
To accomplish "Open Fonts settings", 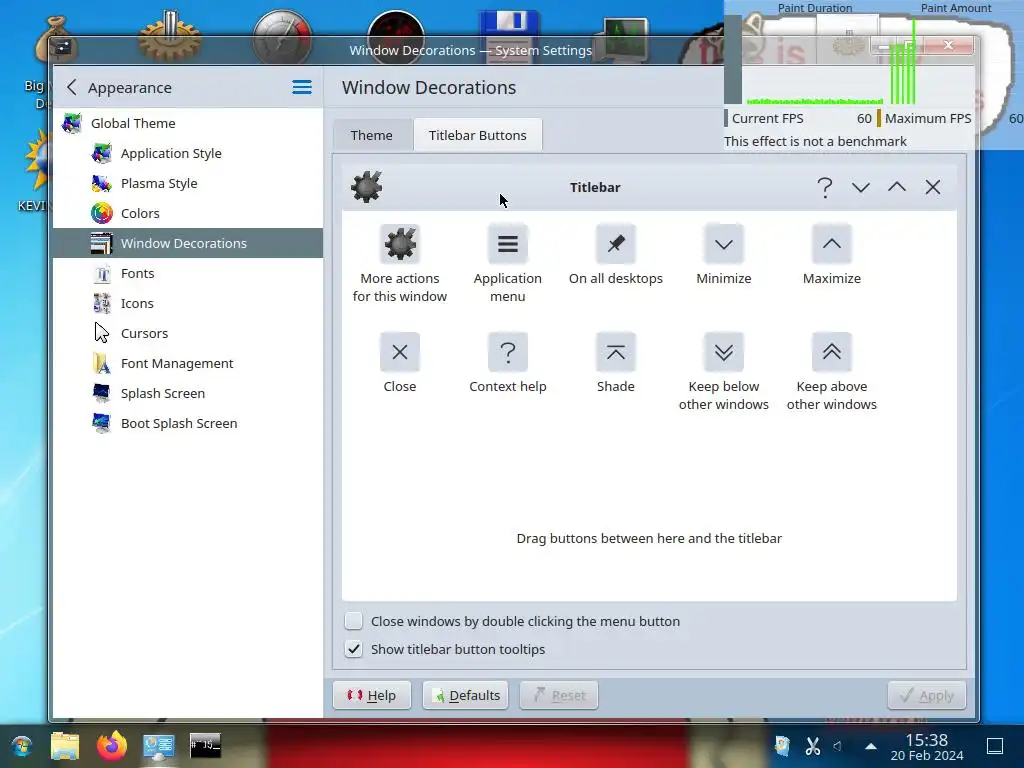I will click(188, 274).
